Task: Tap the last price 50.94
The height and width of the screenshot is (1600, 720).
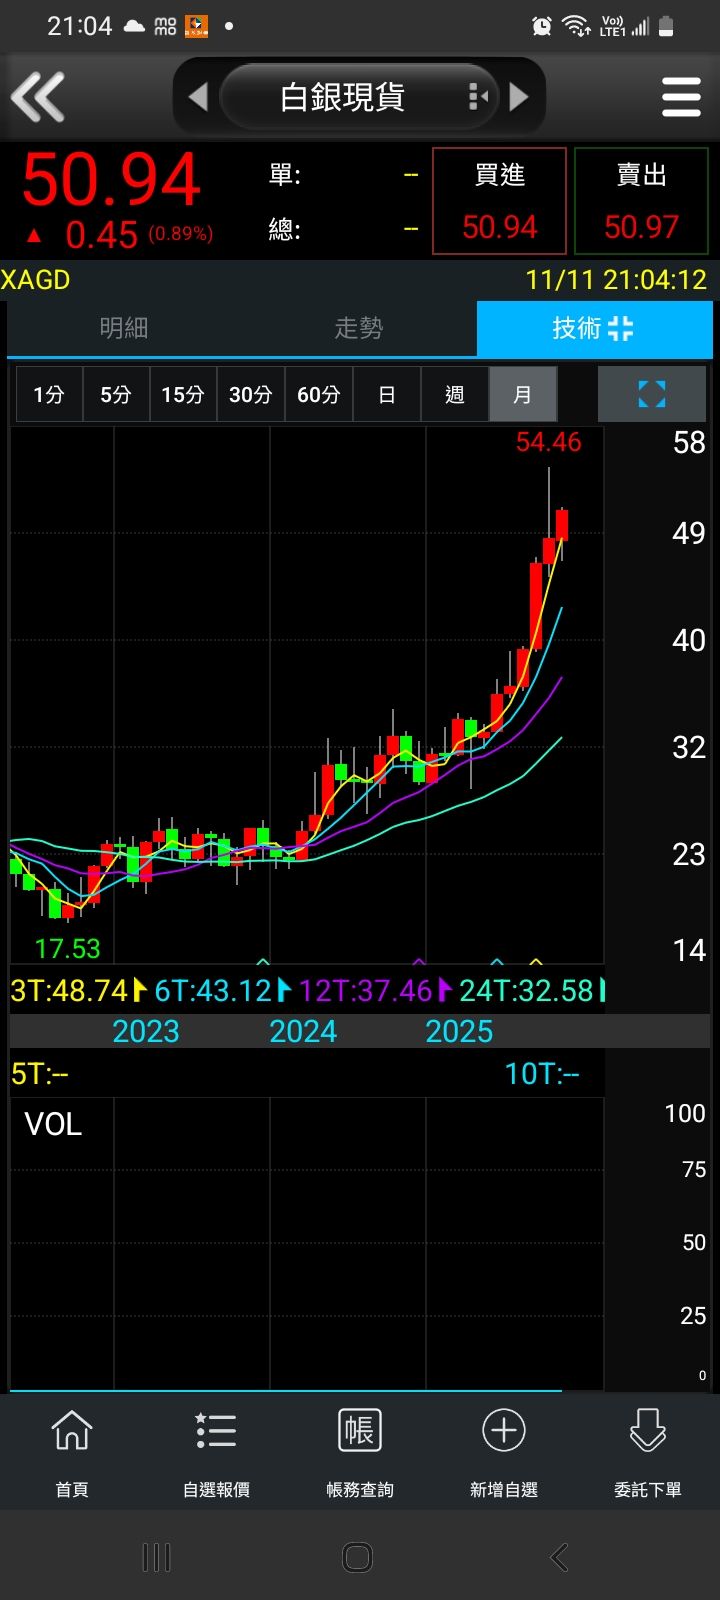Action: (112, 180)
